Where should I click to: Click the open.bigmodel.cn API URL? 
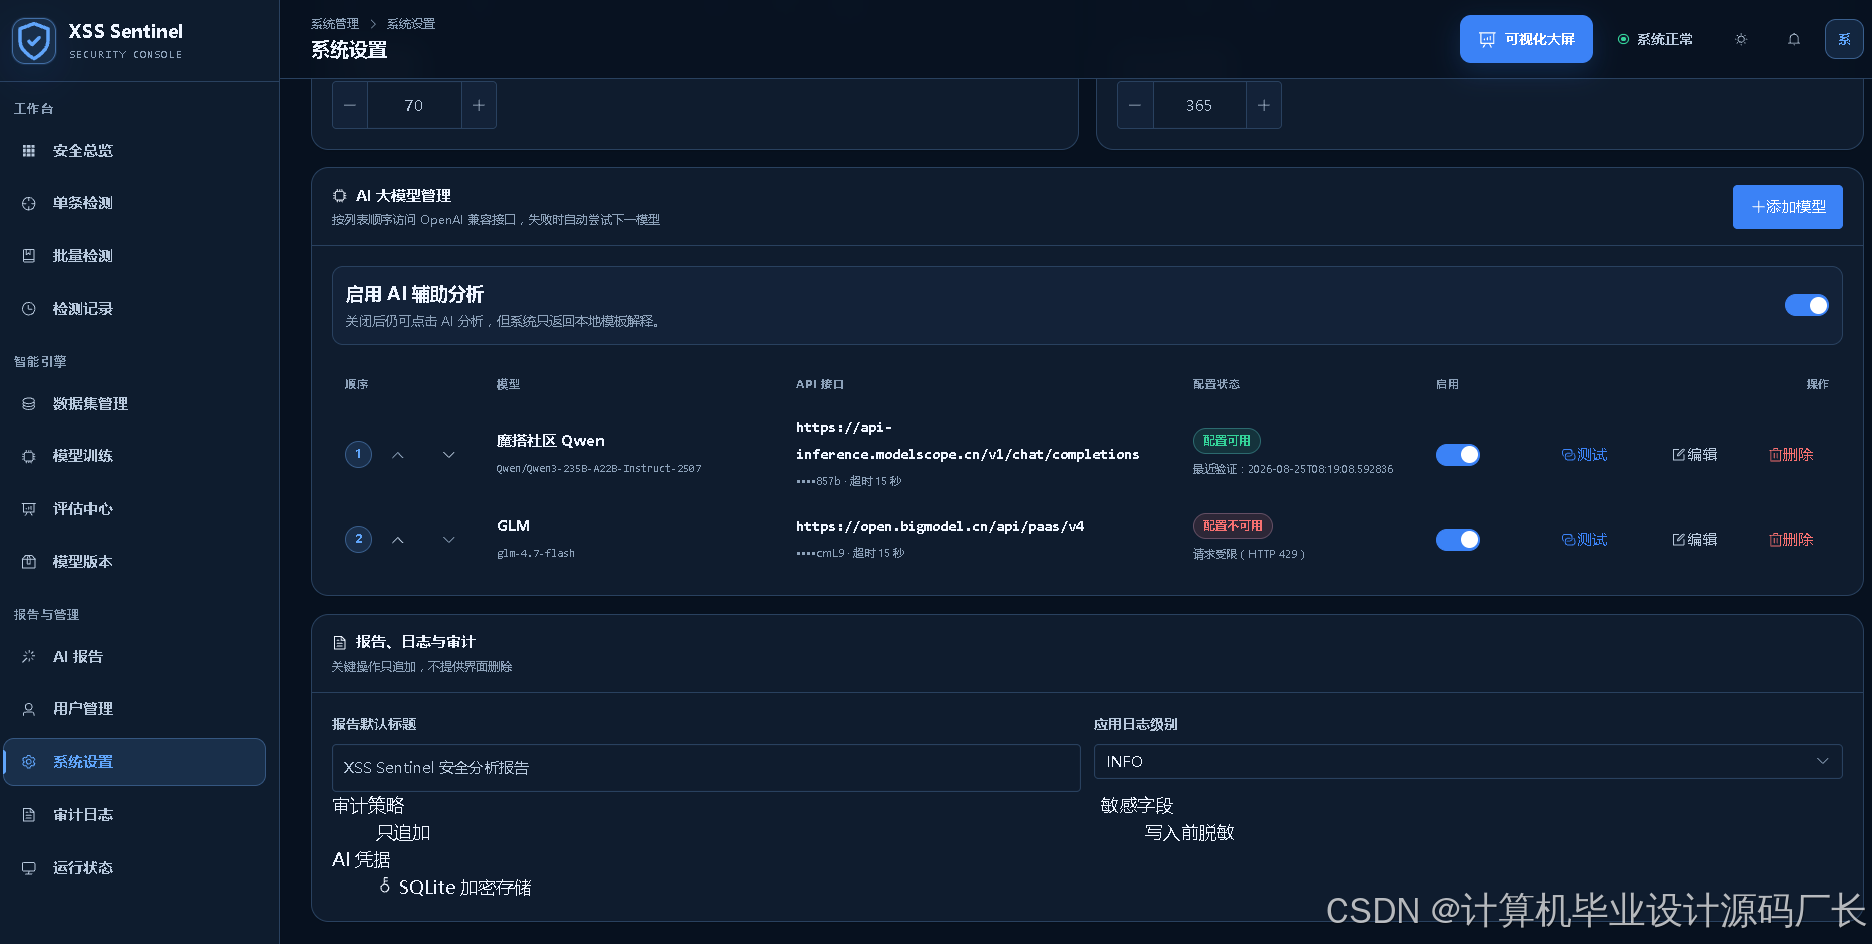click(x=940, y=527)
